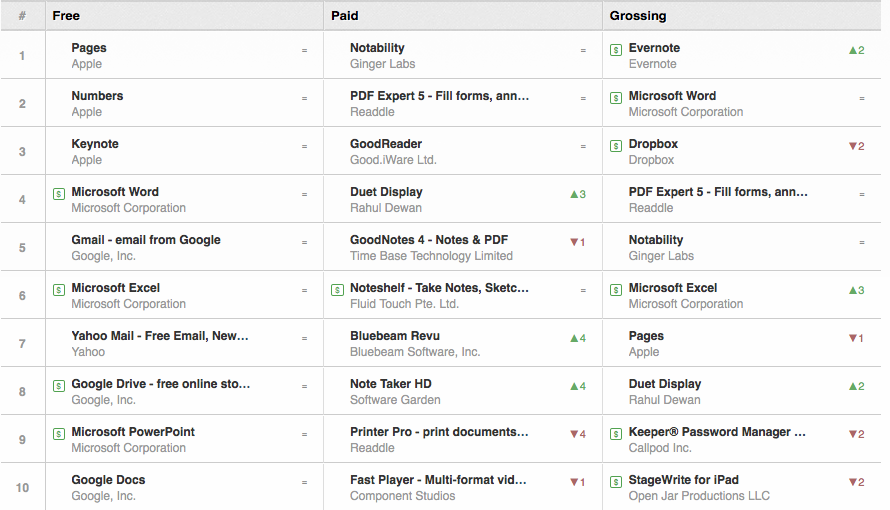Viewport: 890px width, 510px height.
Task: Open GoodNotes 4 - Notes & PDF
Action: pyautogui.click(x=429, y=240)
